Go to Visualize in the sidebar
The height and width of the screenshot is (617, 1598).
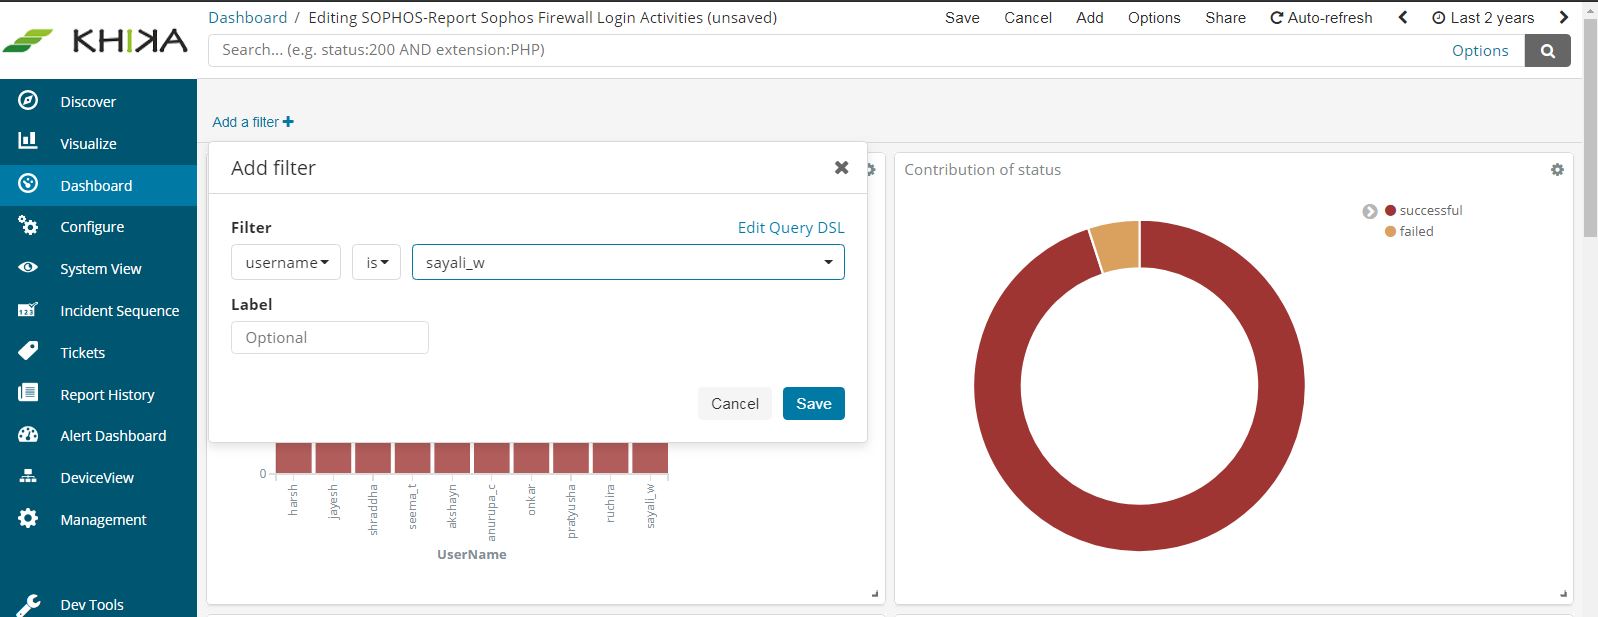pyautogui.click(x=88, y=144)
